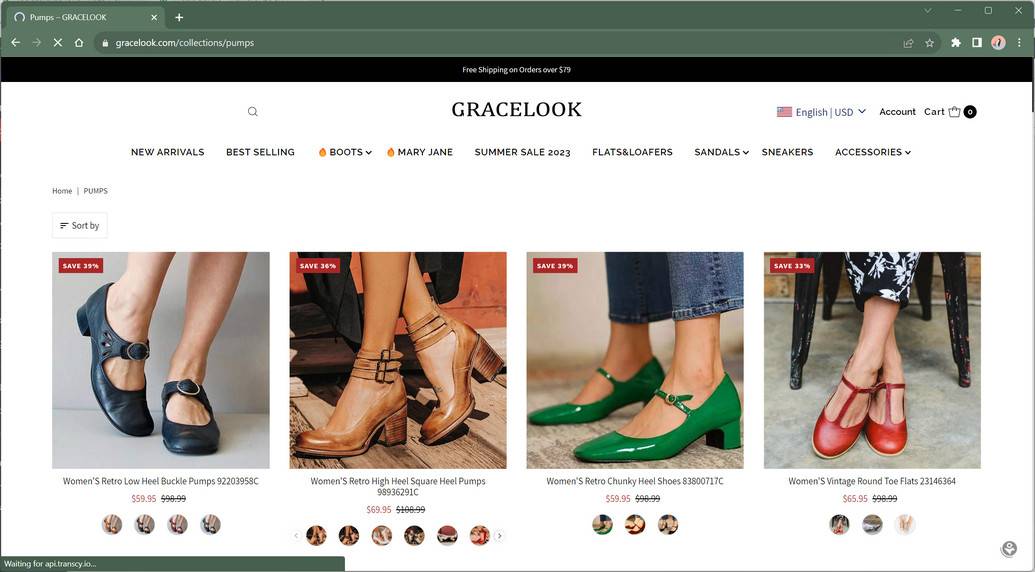
Task: Select last swatch under Square Heel Pumps
Action: 480,535
